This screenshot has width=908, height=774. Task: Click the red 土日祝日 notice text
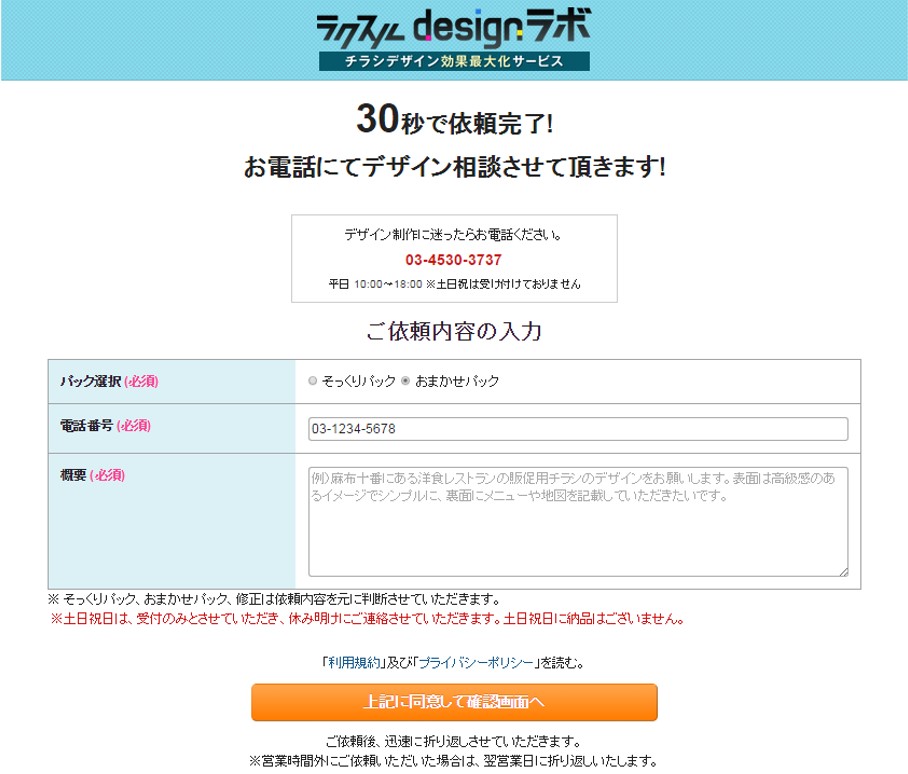[368, 618]
